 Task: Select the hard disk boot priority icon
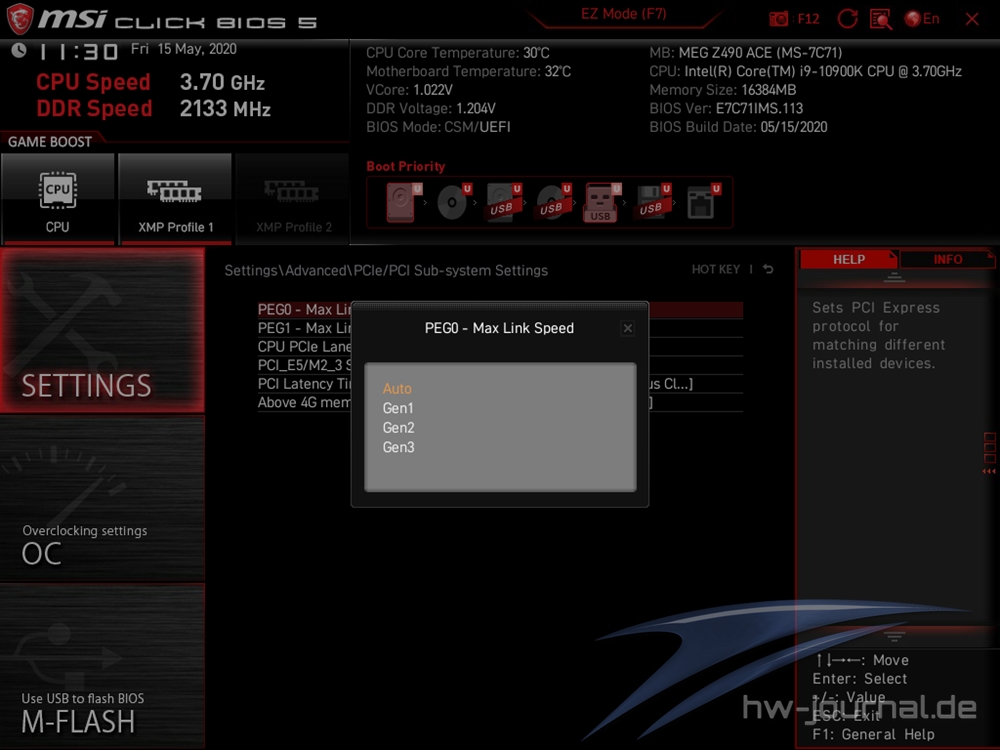point(402,202)
